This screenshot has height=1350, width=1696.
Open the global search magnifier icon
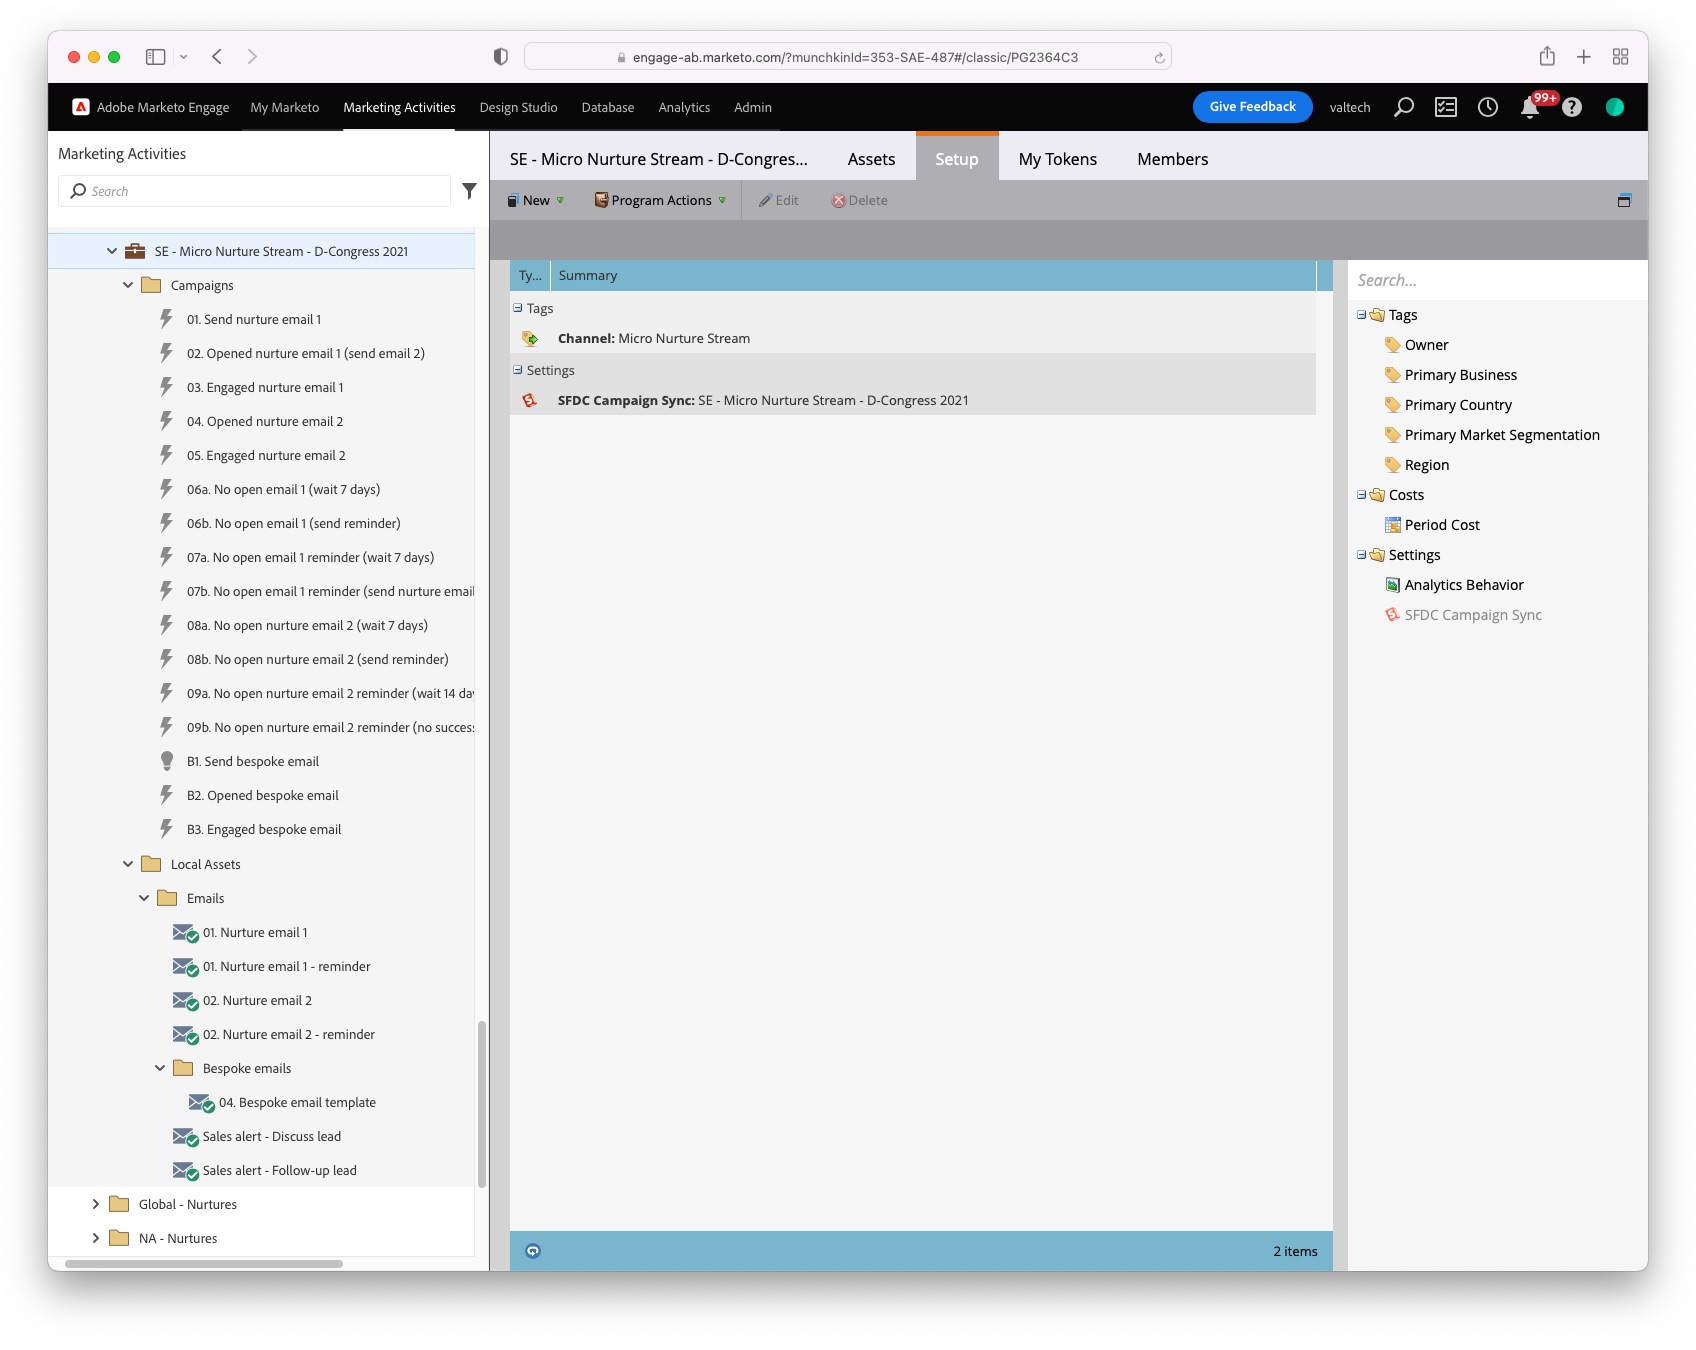(x=1404, y=107)
